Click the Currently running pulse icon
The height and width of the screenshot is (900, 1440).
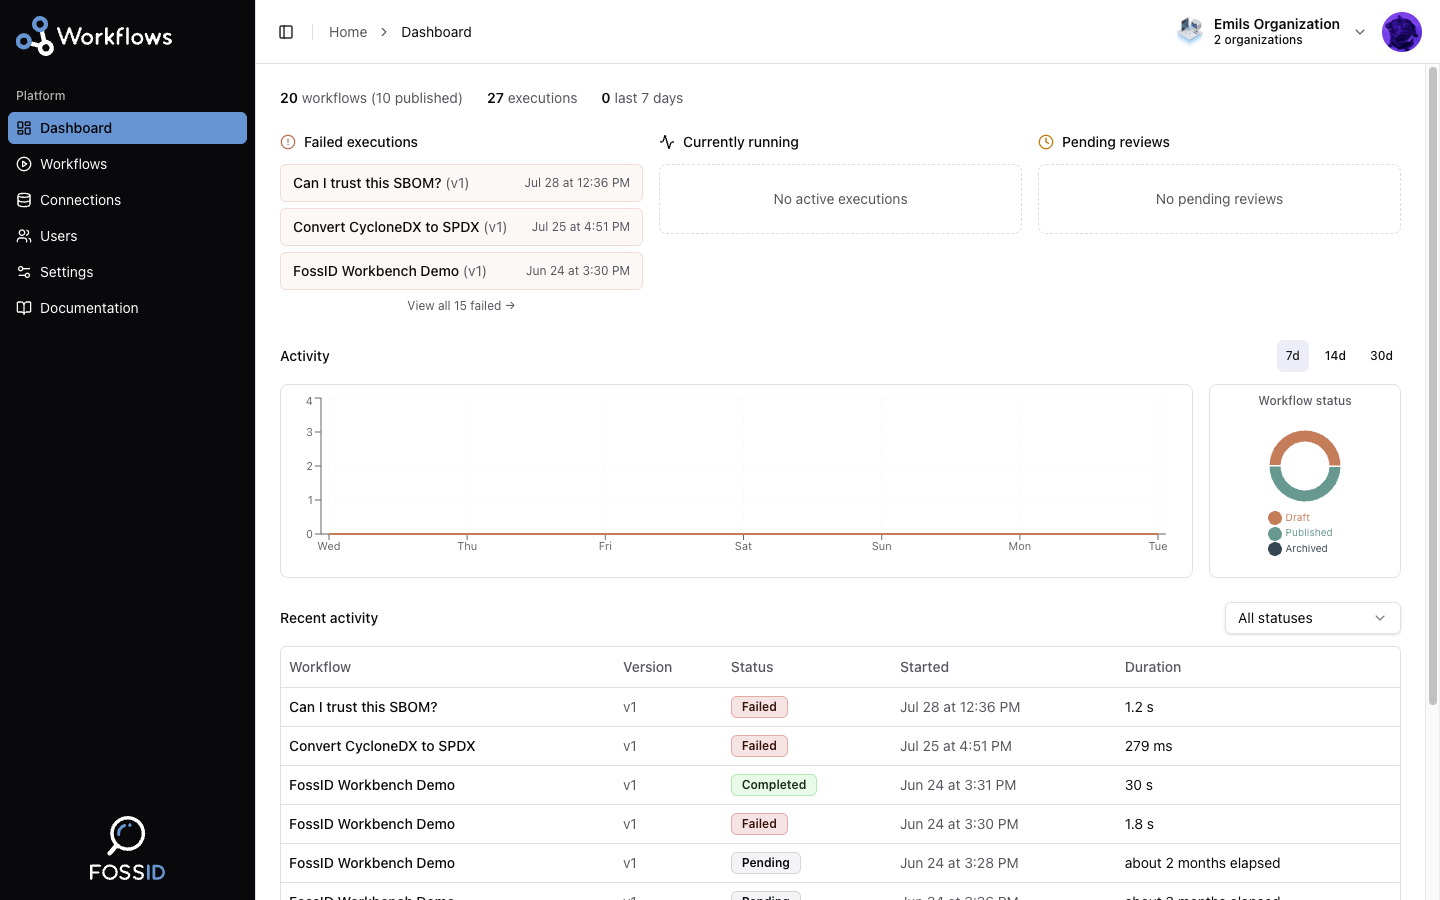tap(667, 142)
